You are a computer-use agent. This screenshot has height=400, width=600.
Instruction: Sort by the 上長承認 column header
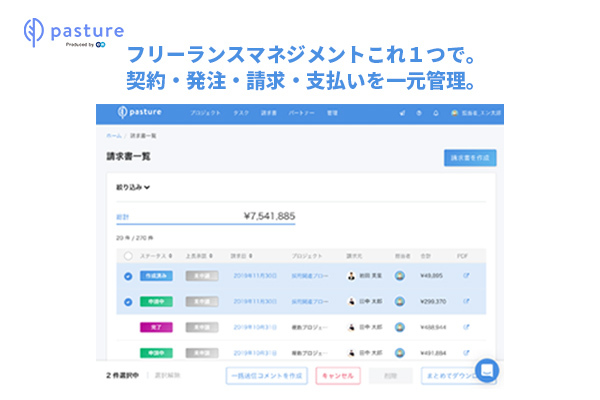tap(199, 256)
